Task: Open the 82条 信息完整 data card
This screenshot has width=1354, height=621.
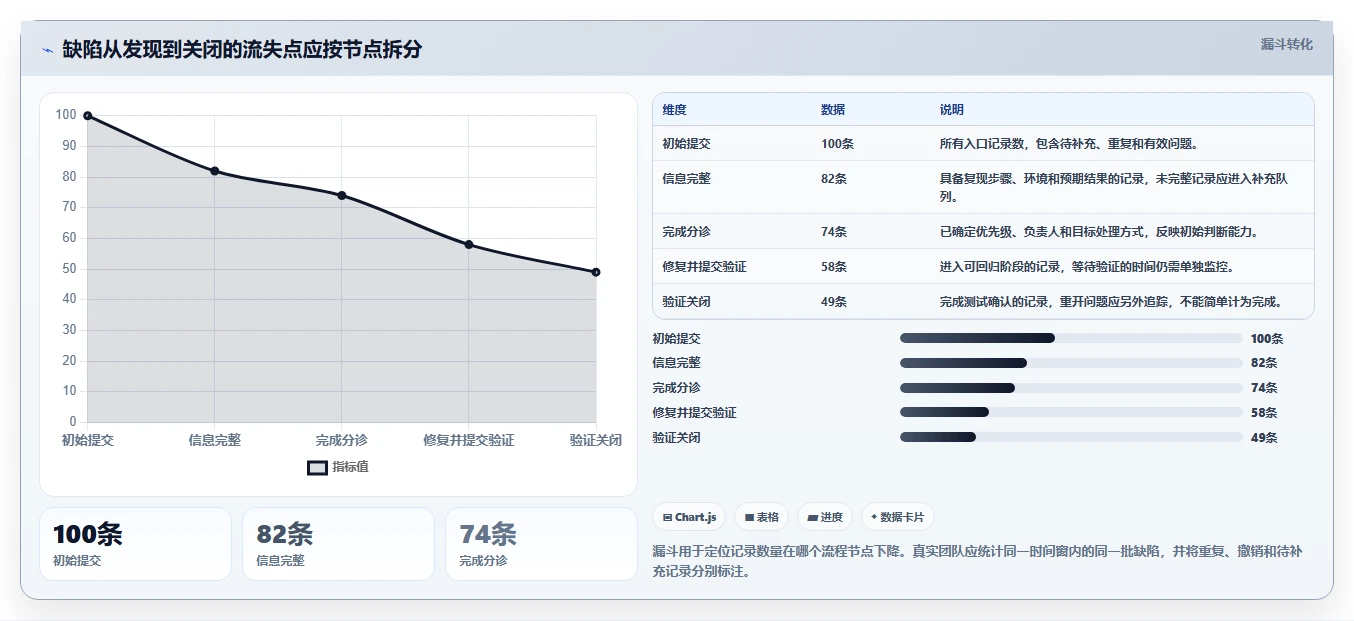Action: (338, 544)
